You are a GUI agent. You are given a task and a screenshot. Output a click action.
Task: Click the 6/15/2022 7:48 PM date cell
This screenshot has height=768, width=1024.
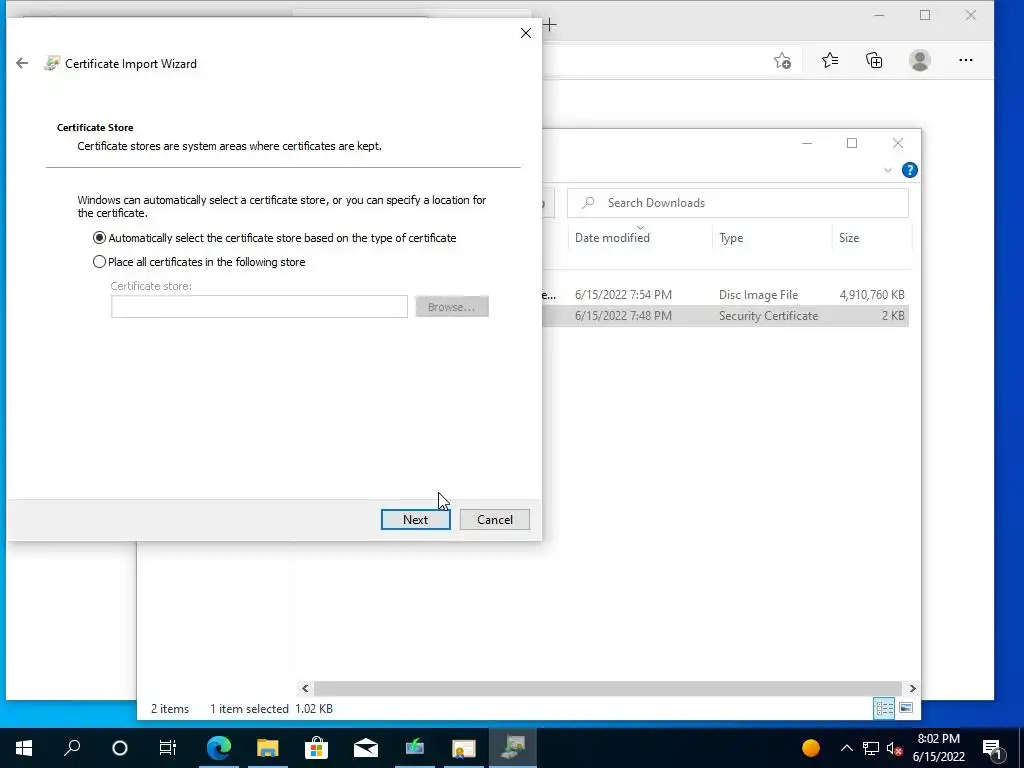(x=623, y=315)
